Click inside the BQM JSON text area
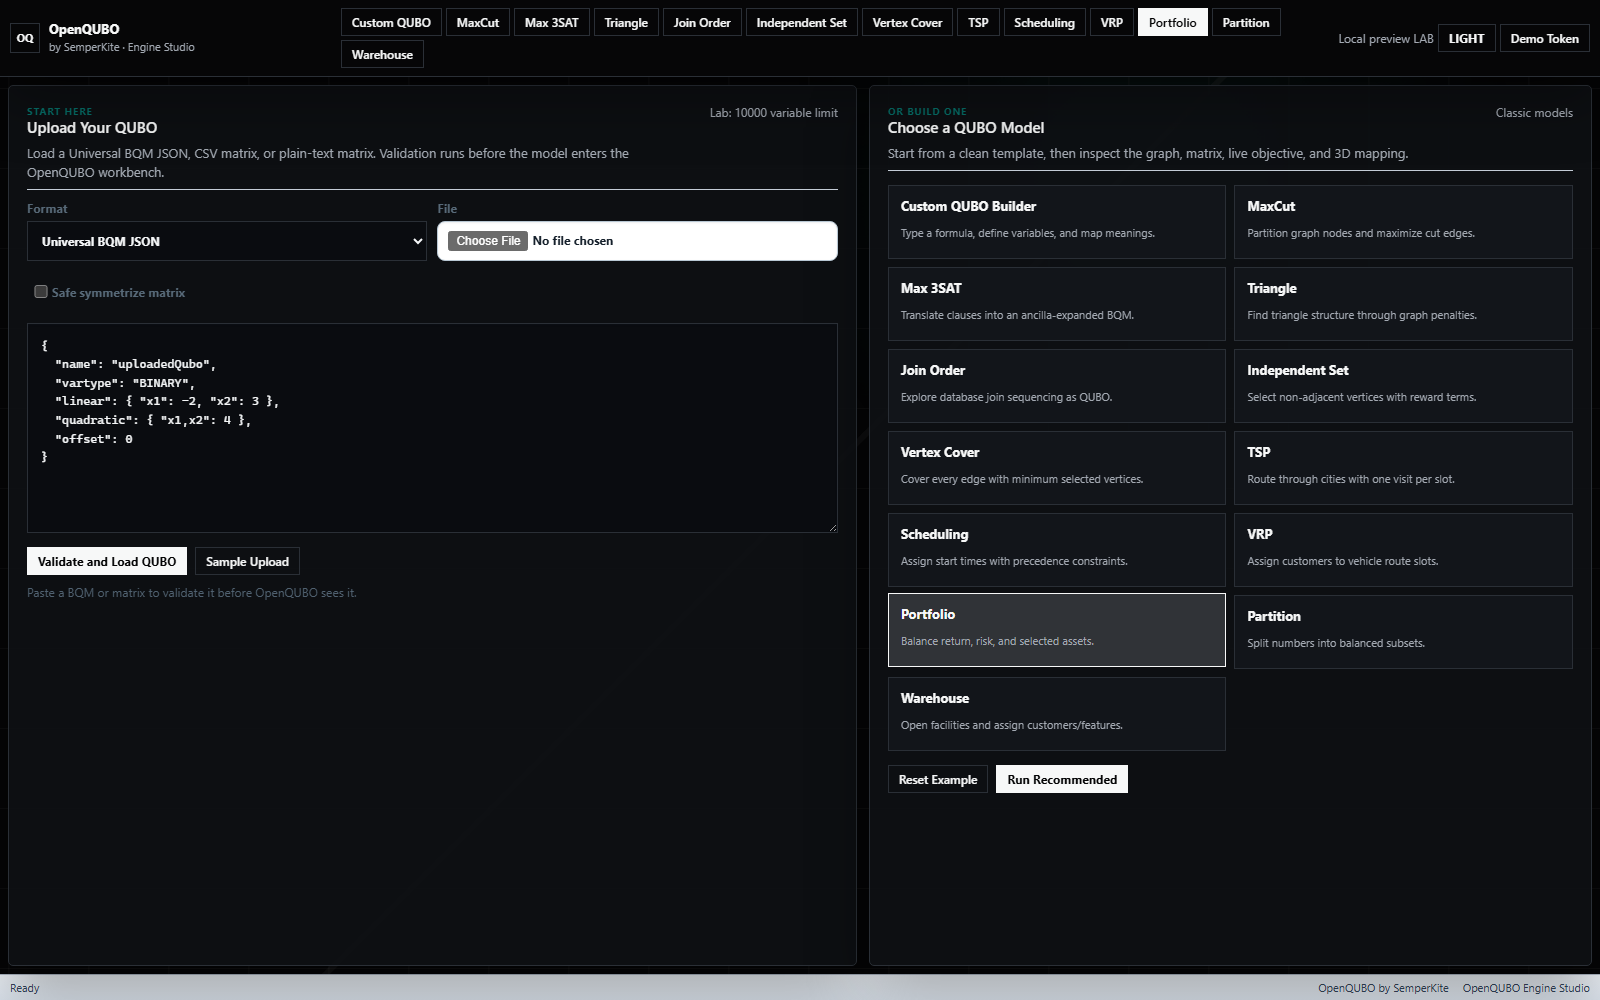 pos(432,428)
